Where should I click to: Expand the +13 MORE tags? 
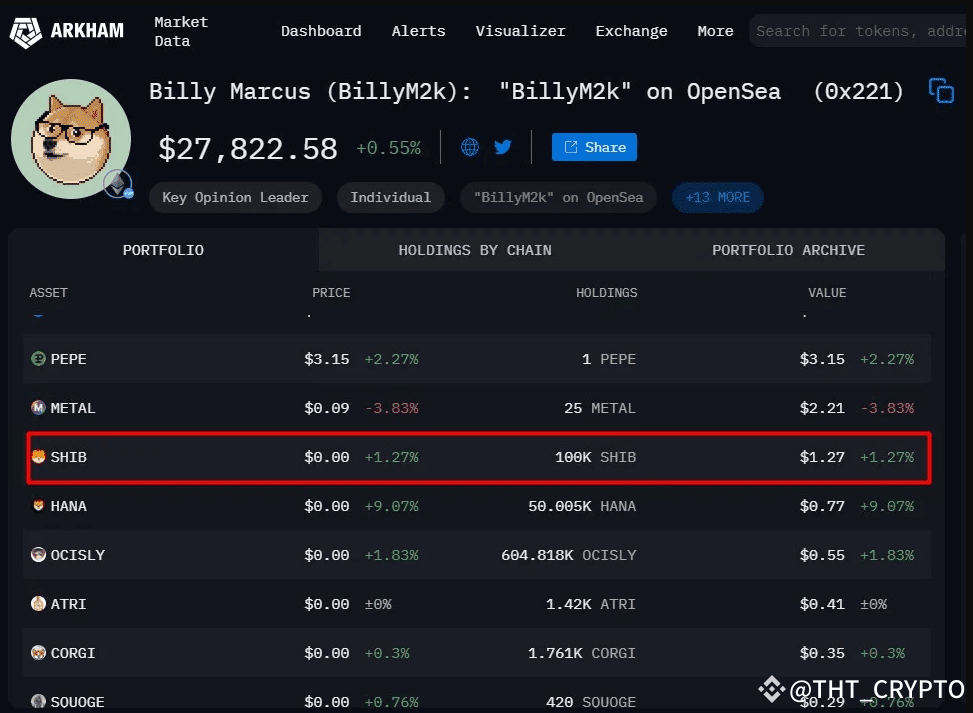coord(717,197)
